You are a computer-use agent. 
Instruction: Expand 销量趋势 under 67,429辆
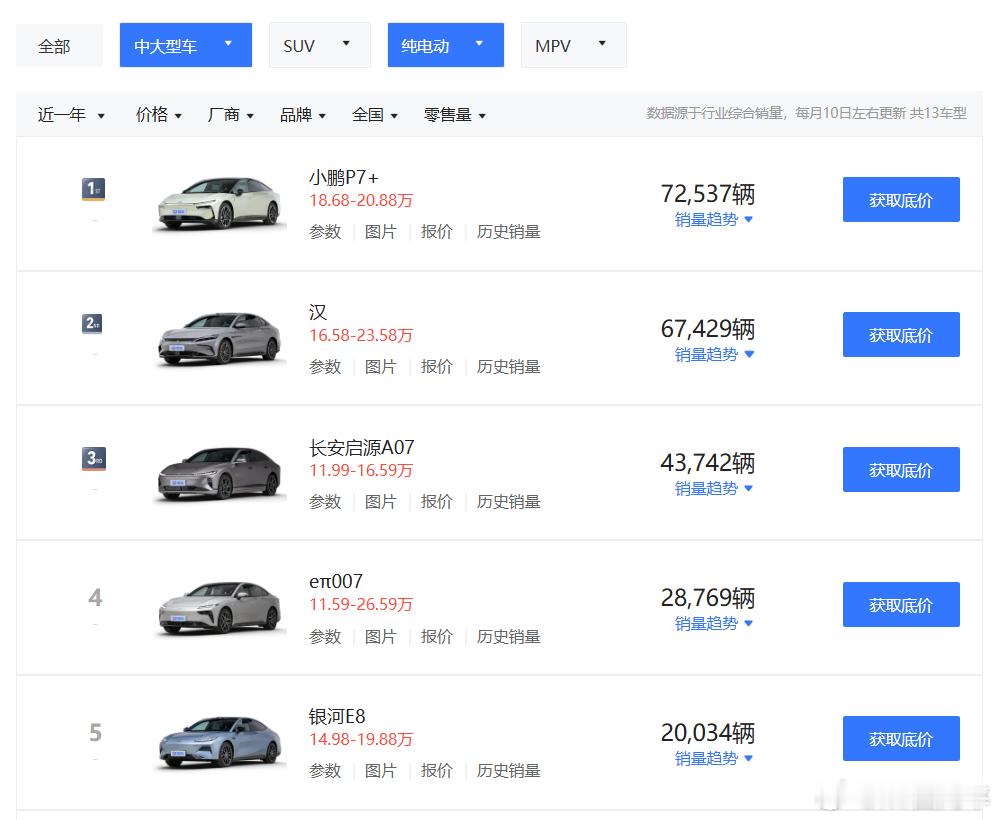[714, 355]
